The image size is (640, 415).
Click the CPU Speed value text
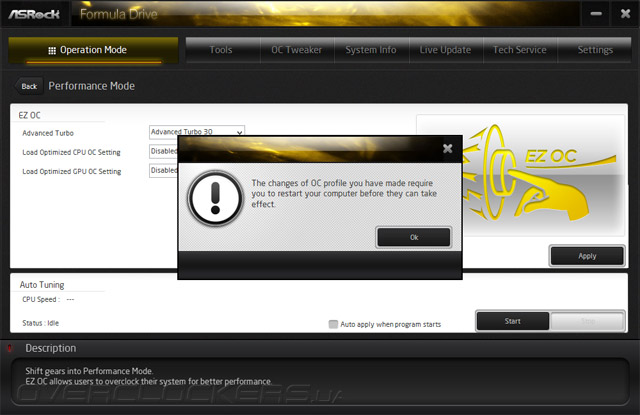click(70, 299)
